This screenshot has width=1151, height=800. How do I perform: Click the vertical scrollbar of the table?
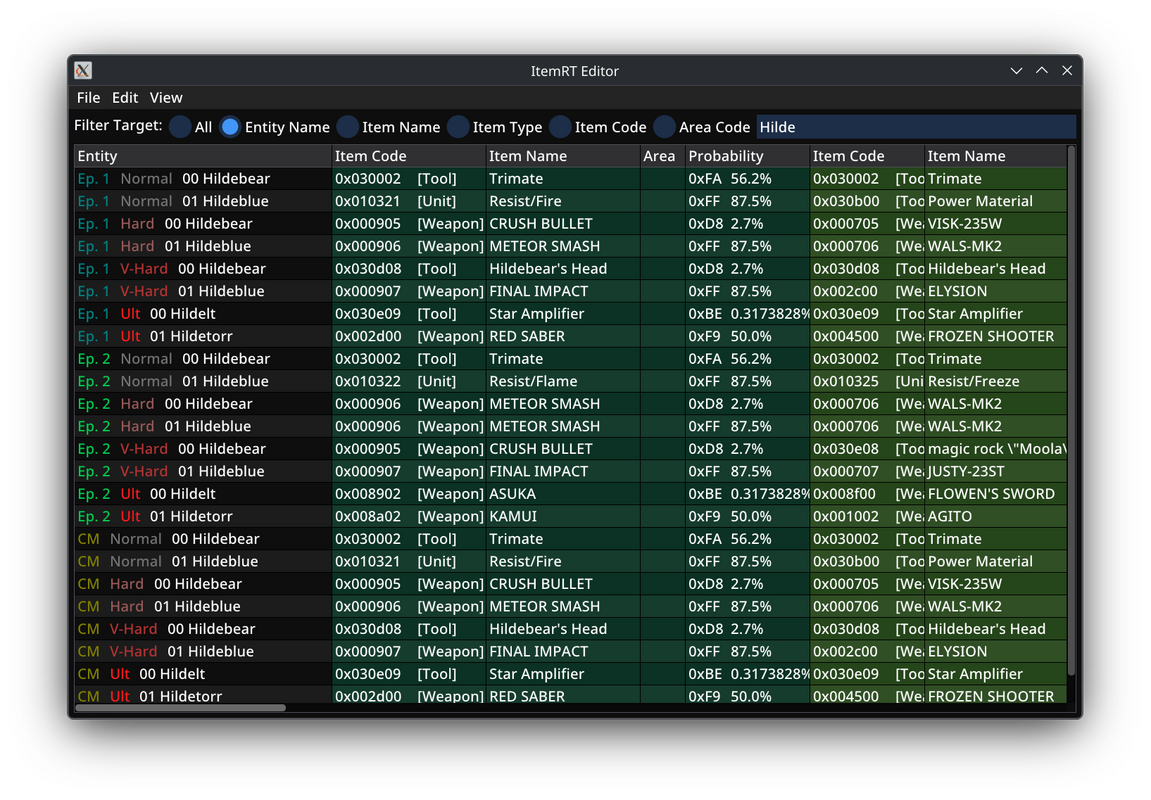(x=1071, y=411)
